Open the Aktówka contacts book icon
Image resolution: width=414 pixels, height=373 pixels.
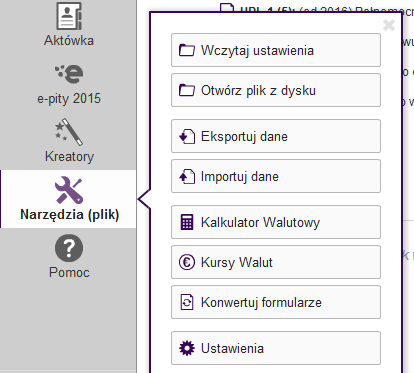[x=69, y=16]
